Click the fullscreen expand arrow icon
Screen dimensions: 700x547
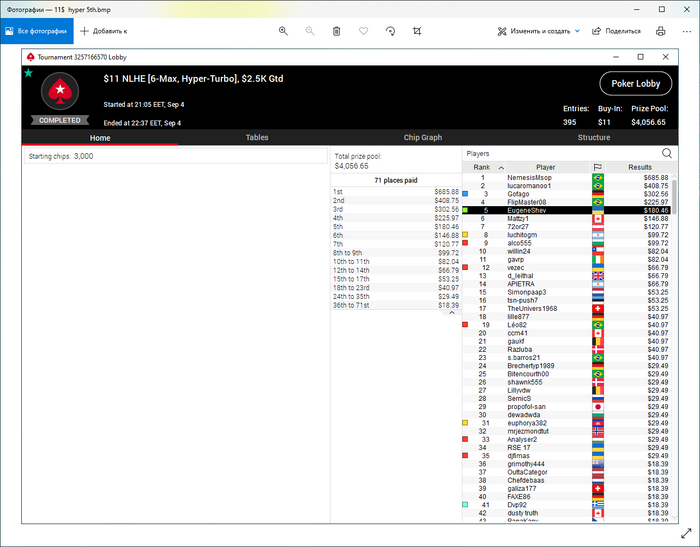click(x=686, y=533)
